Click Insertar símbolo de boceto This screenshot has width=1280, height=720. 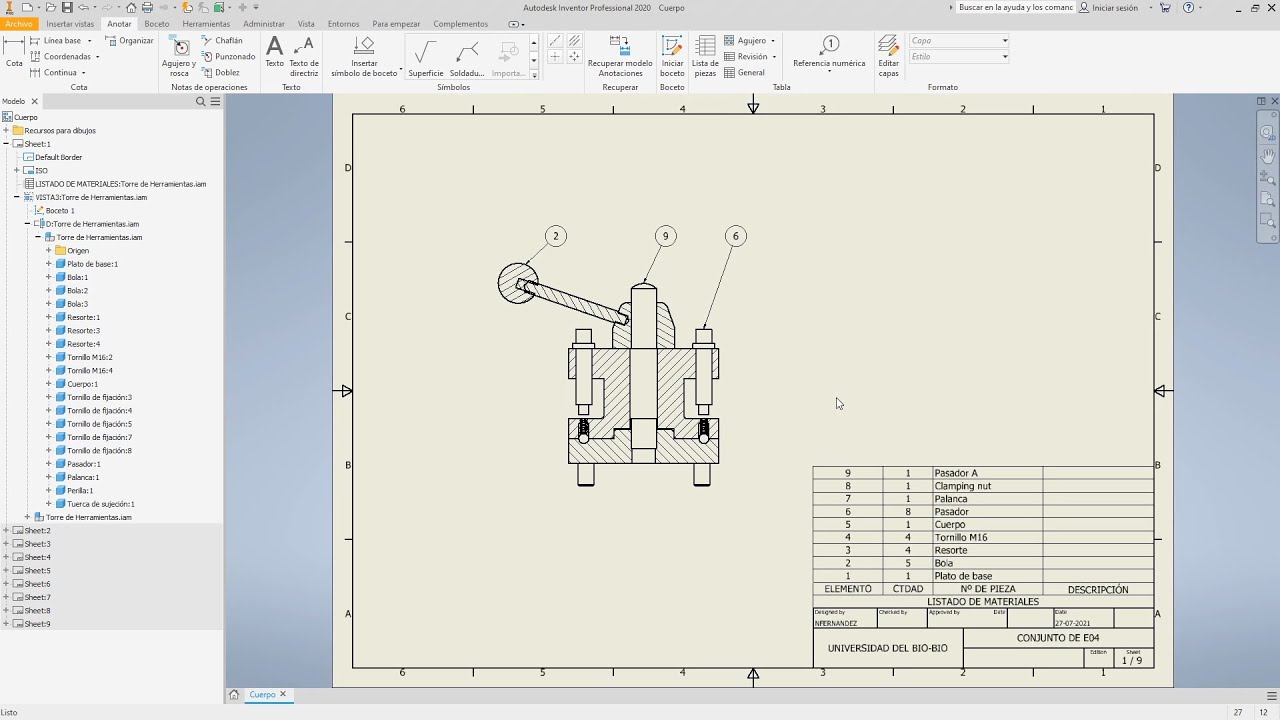click(365, 57)
